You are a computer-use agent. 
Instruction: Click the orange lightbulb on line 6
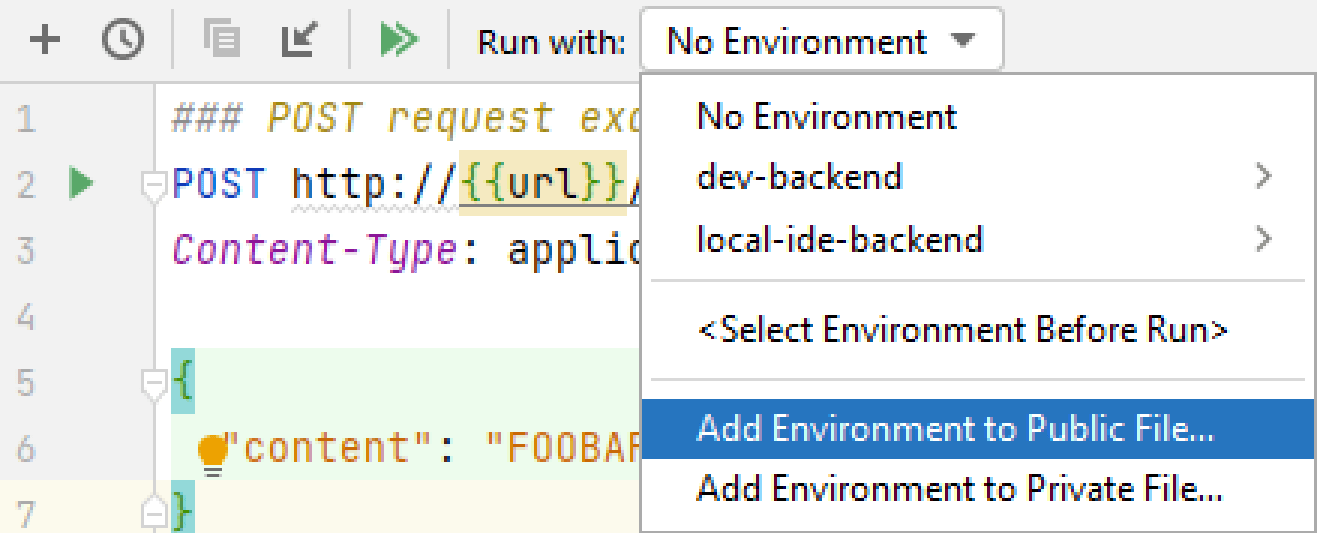(x=212, y=452)
